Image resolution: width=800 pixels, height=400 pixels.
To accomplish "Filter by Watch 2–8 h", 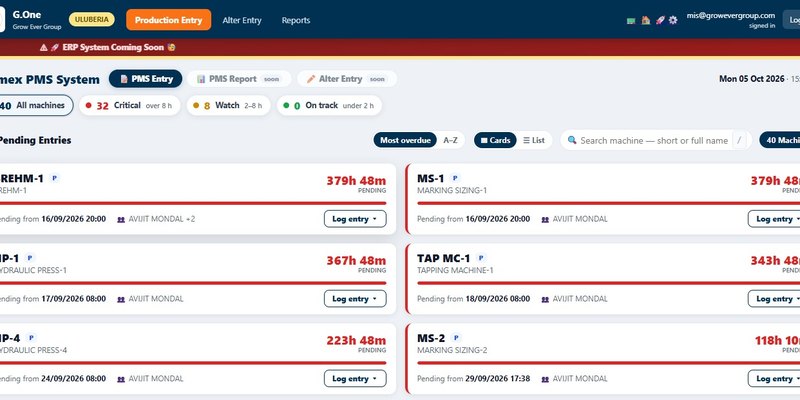I will (228, 106).
